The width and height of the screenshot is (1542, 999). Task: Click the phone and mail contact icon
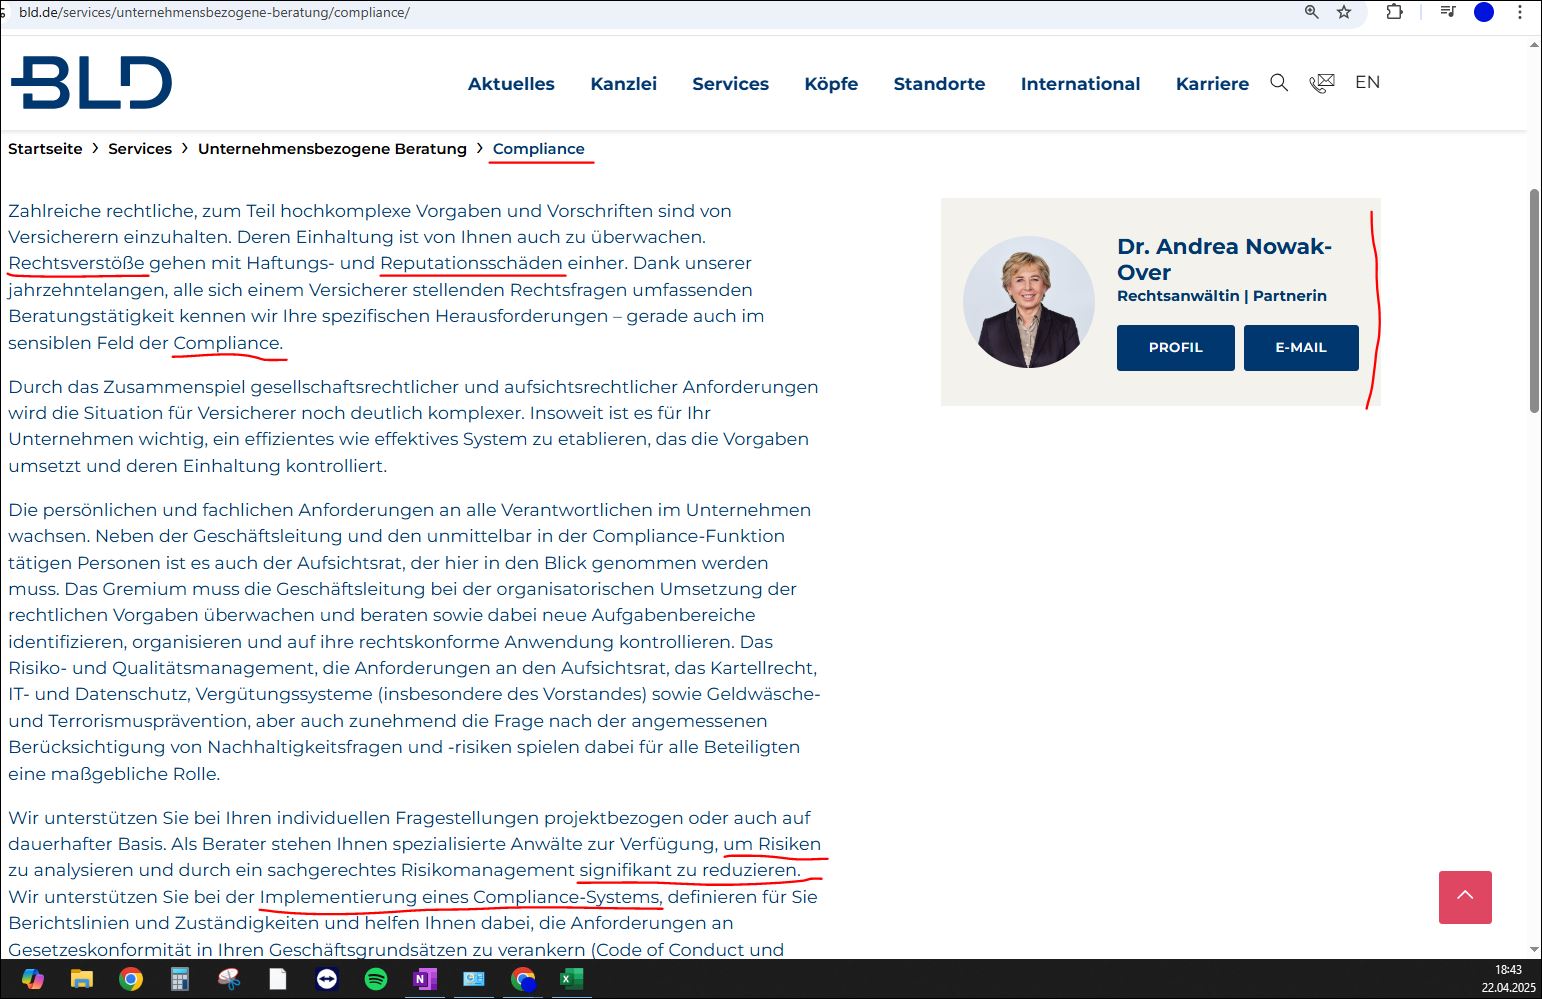[x=1322, y=83]
